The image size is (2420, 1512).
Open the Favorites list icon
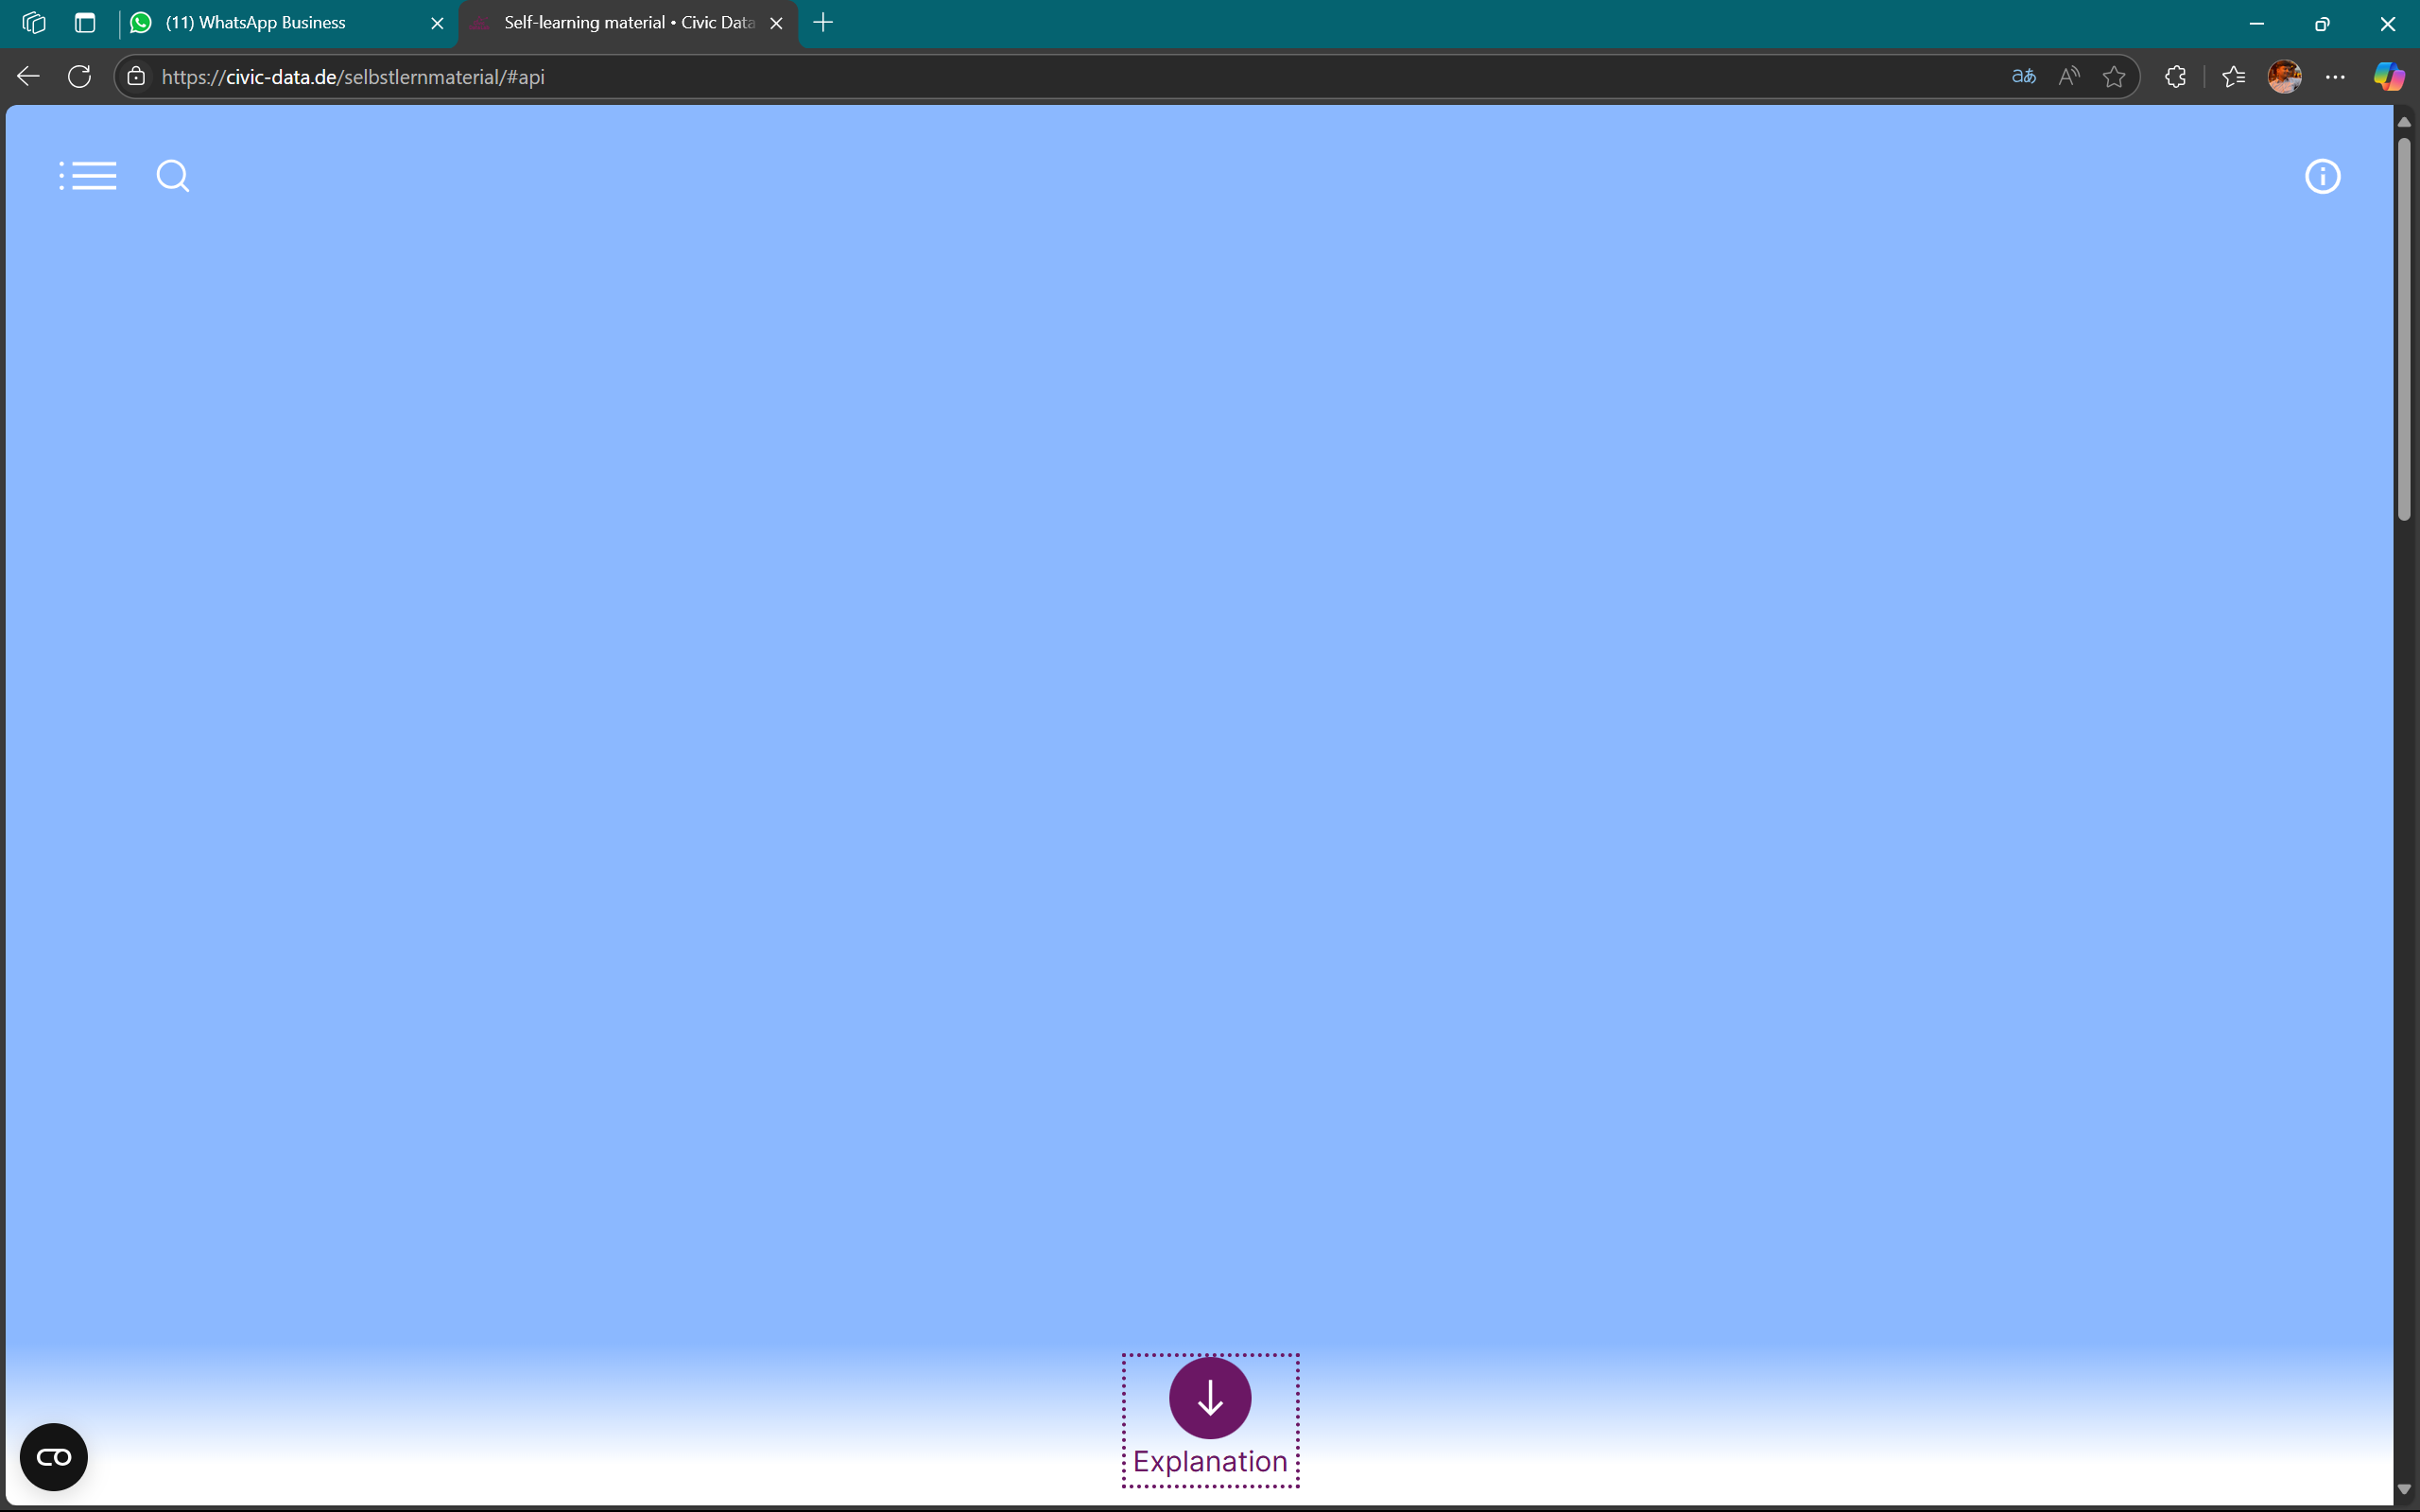click(x=2233, y=77)
